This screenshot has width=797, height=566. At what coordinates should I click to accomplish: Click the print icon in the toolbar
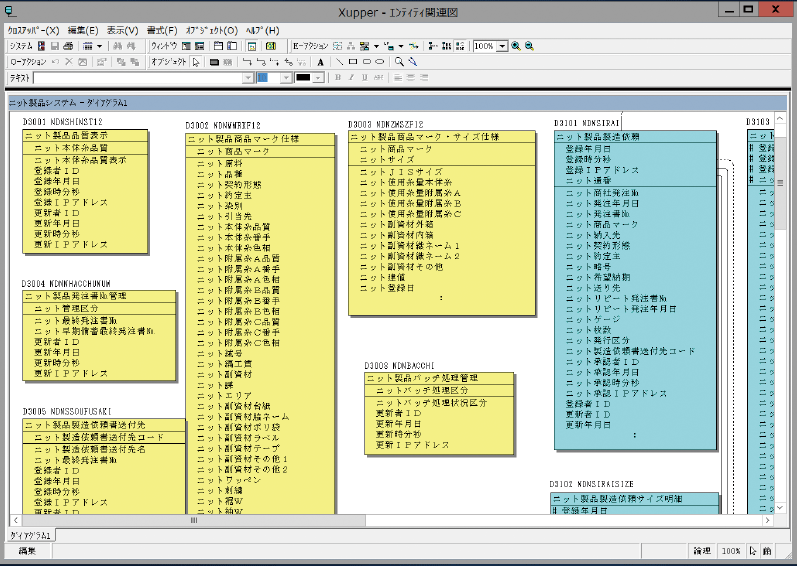pyautogui.click(x=67, y=46)
